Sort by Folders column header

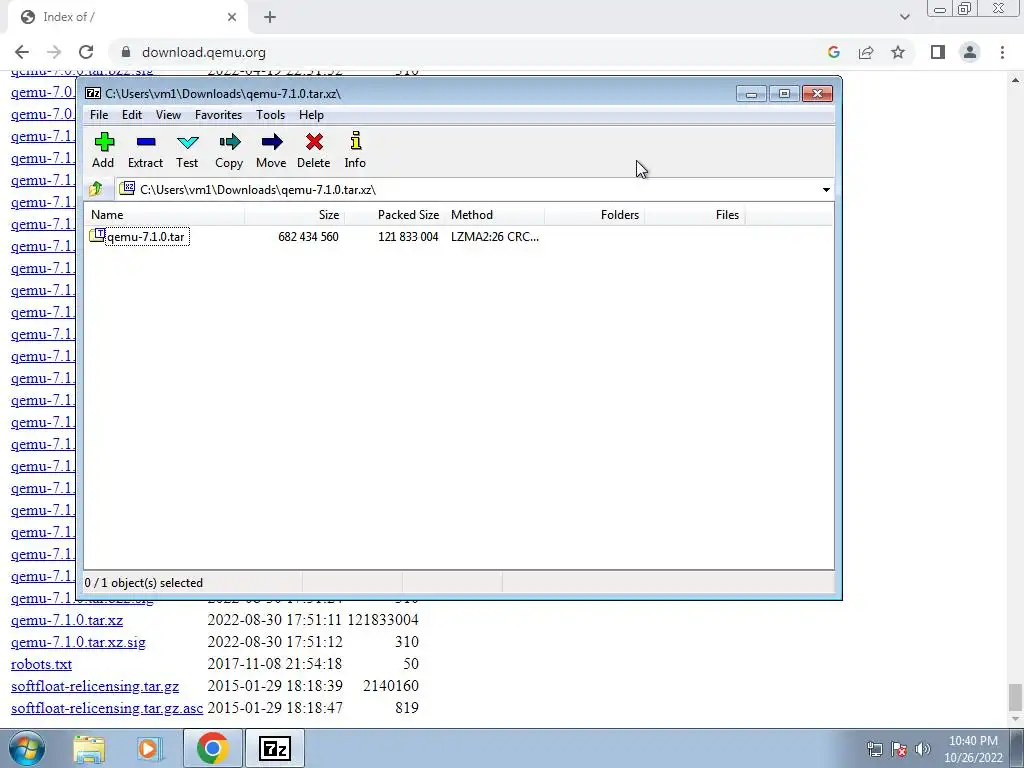tap(594, 215)
